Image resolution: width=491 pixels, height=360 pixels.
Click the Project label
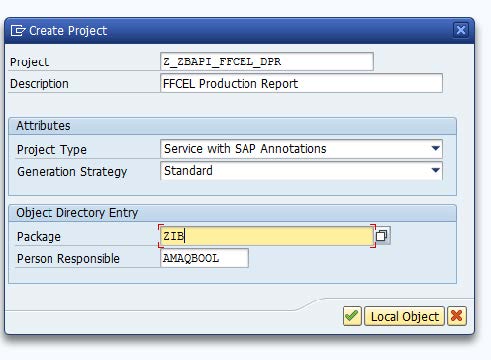29,62
